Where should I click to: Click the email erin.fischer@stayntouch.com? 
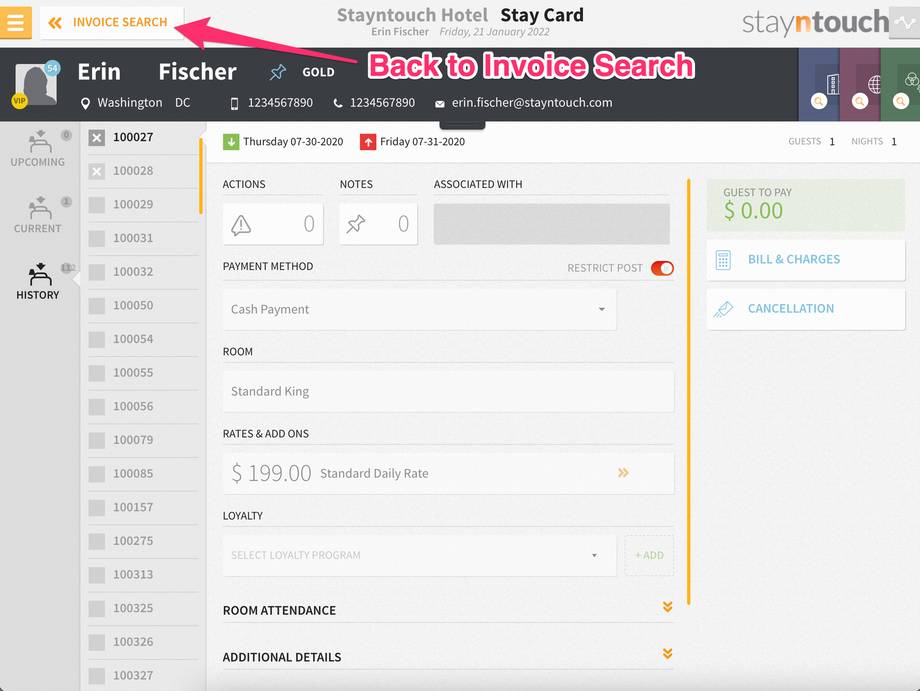(x=532, y=103)
